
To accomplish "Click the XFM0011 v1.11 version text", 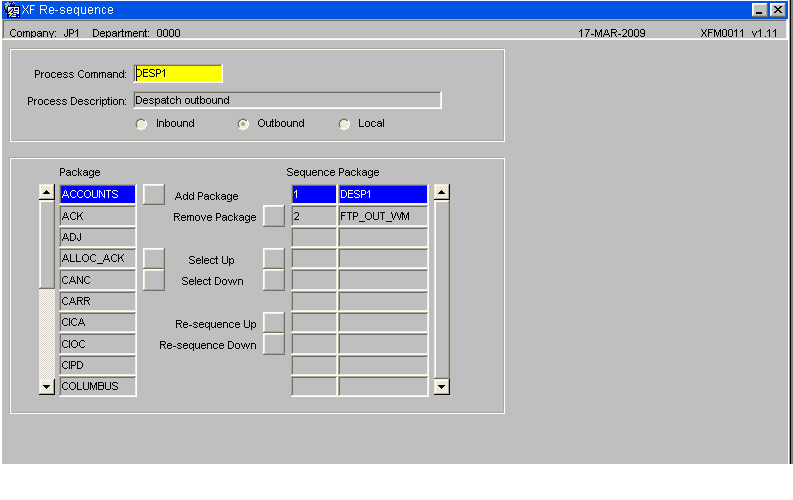I will (738, 33).
